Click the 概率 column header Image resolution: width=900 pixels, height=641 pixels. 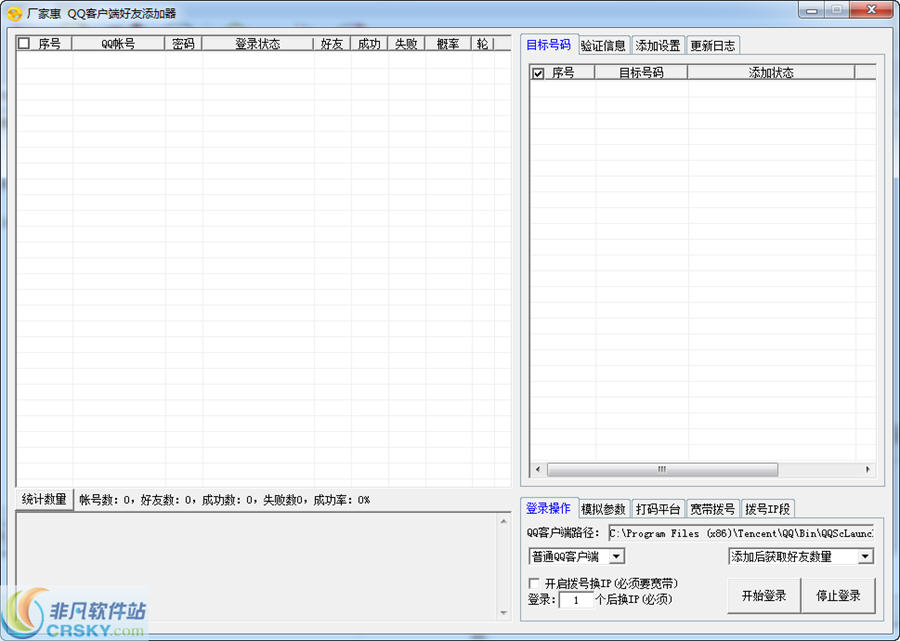point(448,44)
